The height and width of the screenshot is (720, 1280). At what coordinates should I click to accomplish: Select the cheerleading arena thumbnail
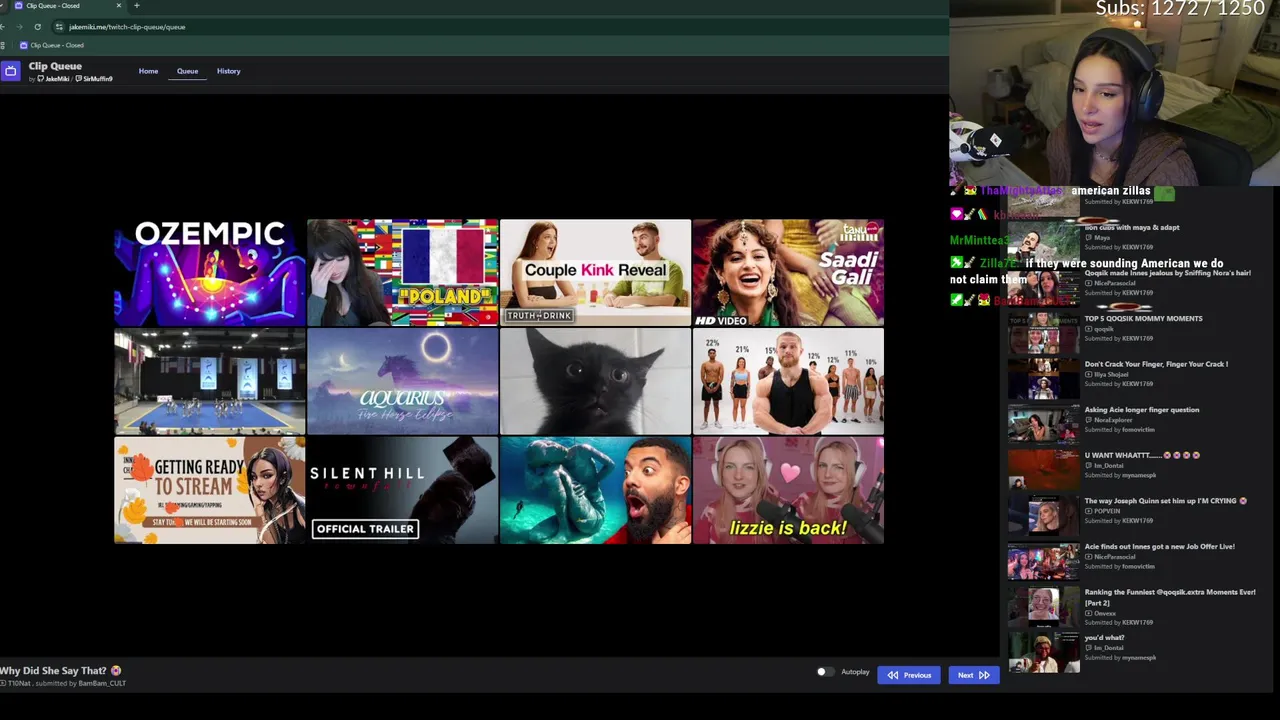pos(210,382)
